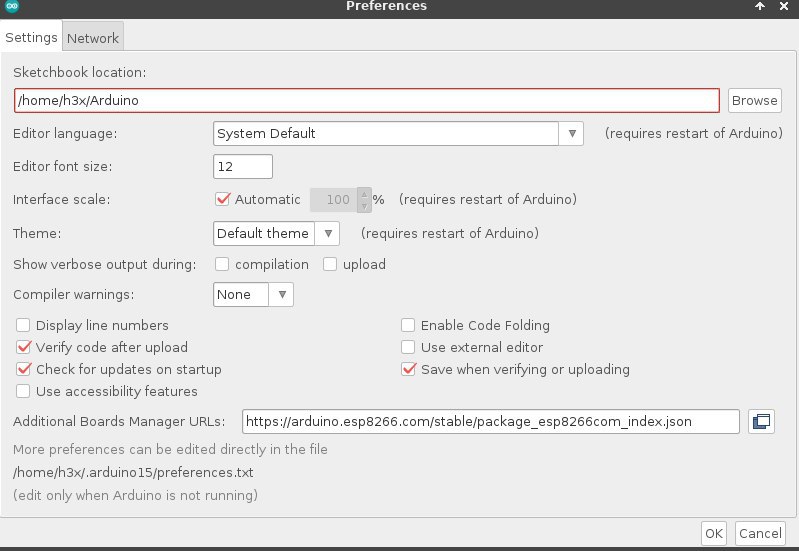Viewport: 799px width, 551px height.
Task: Click the roll-up arrow in the title bar
Action: click(x=760, y=6)
